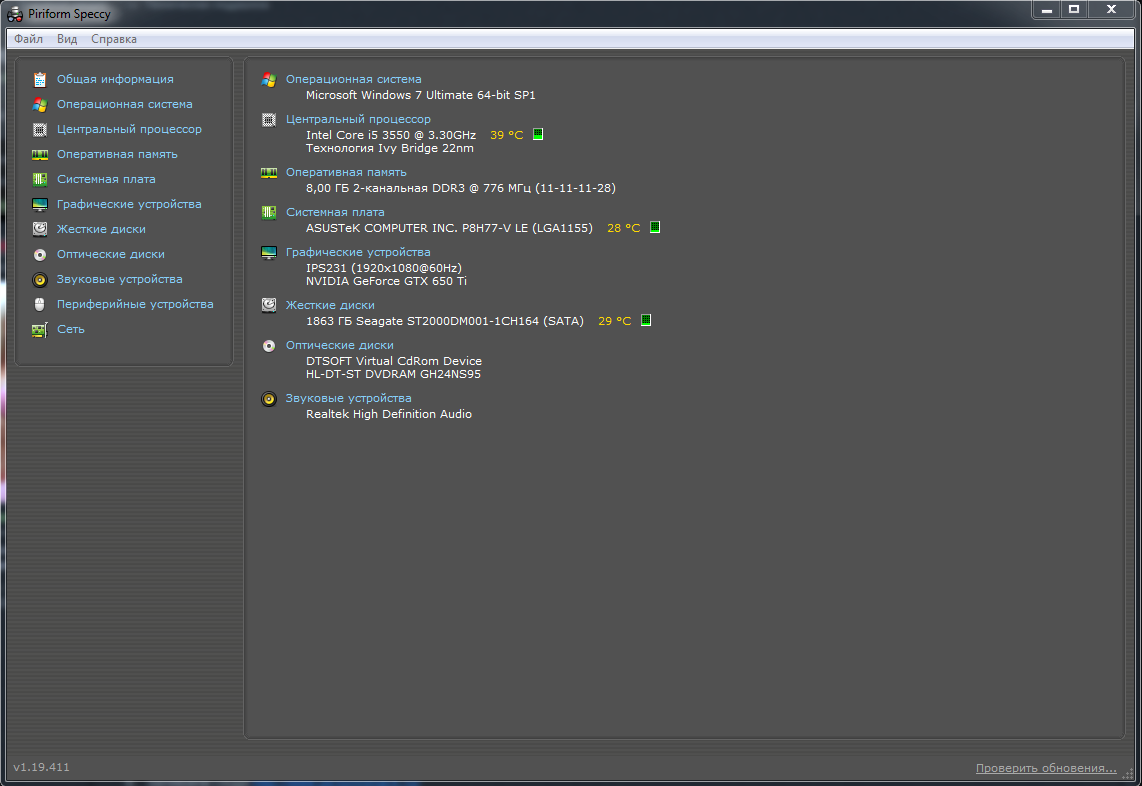Click the motherboard icon beside sidebar Системная плата

click(40, 179)
